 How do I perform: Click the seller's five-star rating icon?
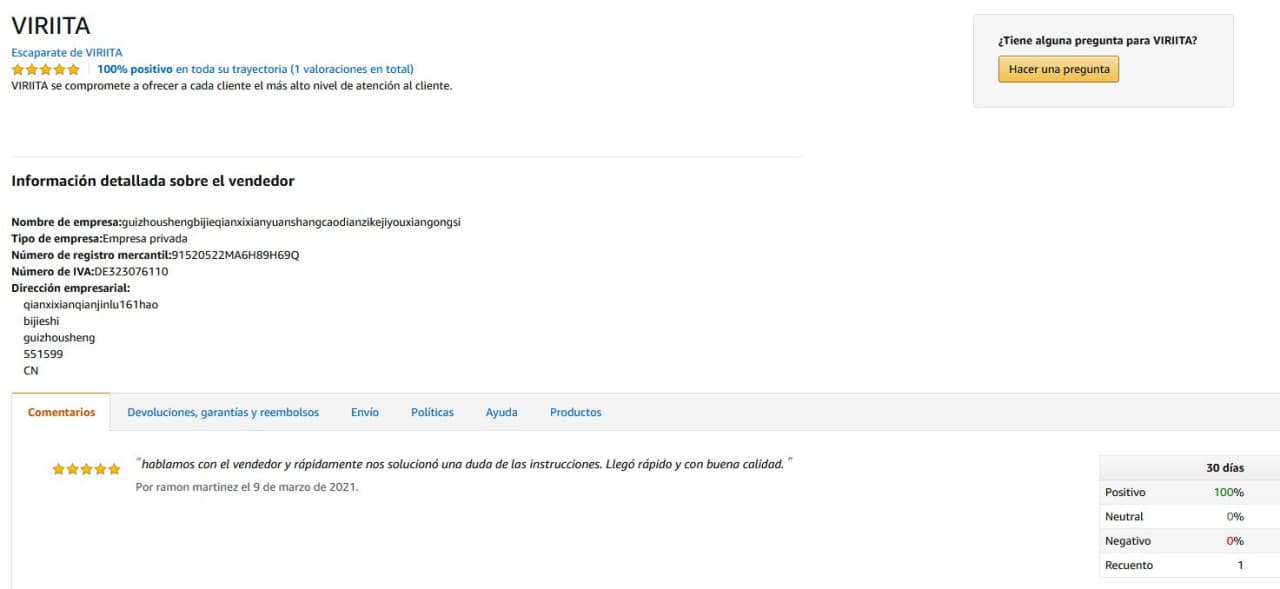tap(45, 69)
